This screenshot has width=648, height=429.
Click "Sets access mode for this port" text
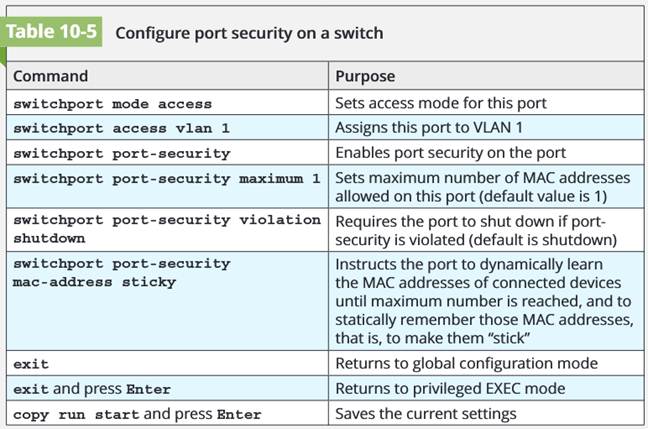pyautogui.click(x=441, y=102)
